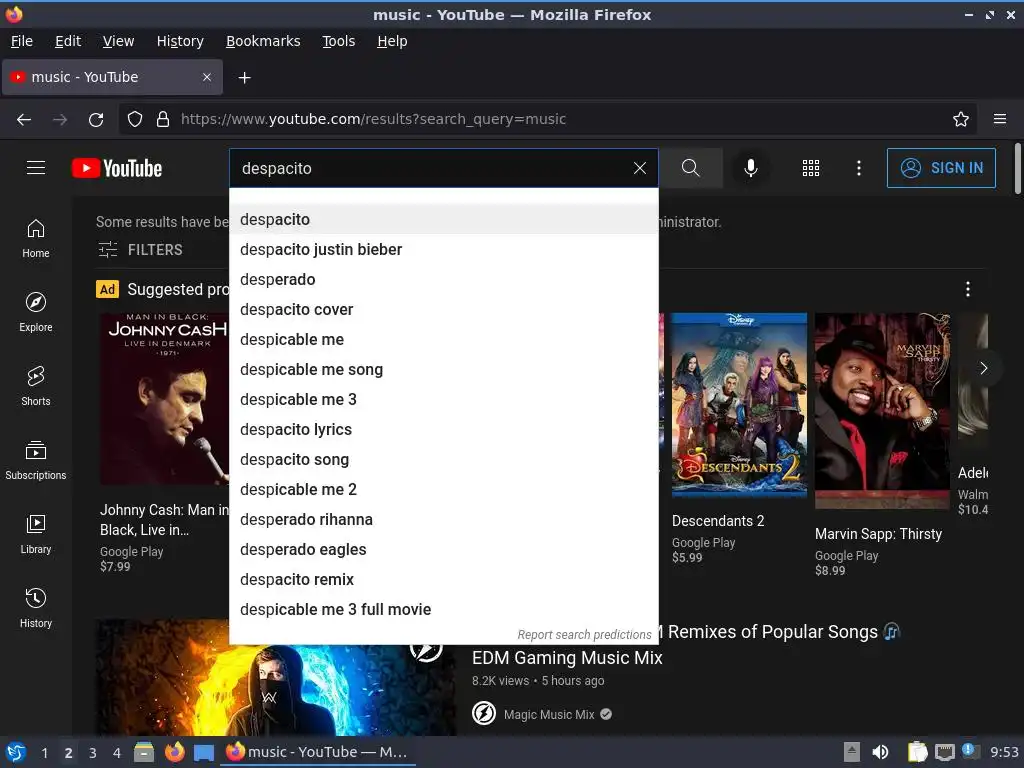Open tracking protection shield icon

coord(135,119)
